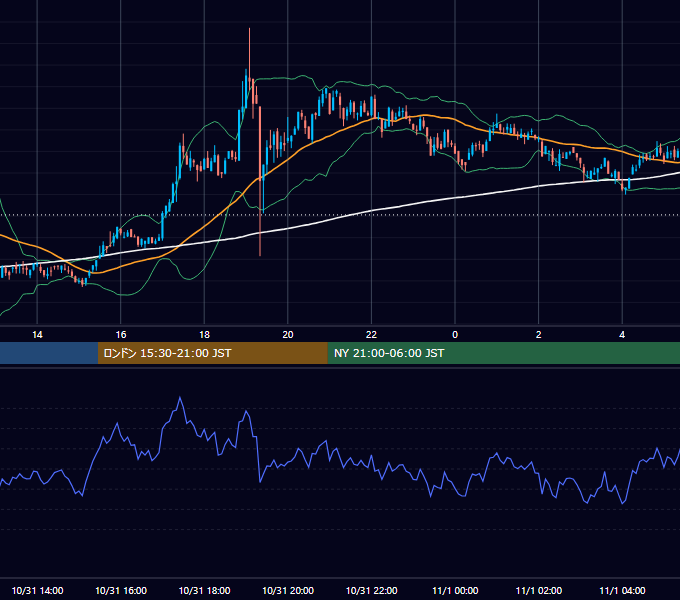This screenshot has height=600, width=680.
Task: Click the 2 hour label on price chart axis
Action: click(x=539, y=335)
